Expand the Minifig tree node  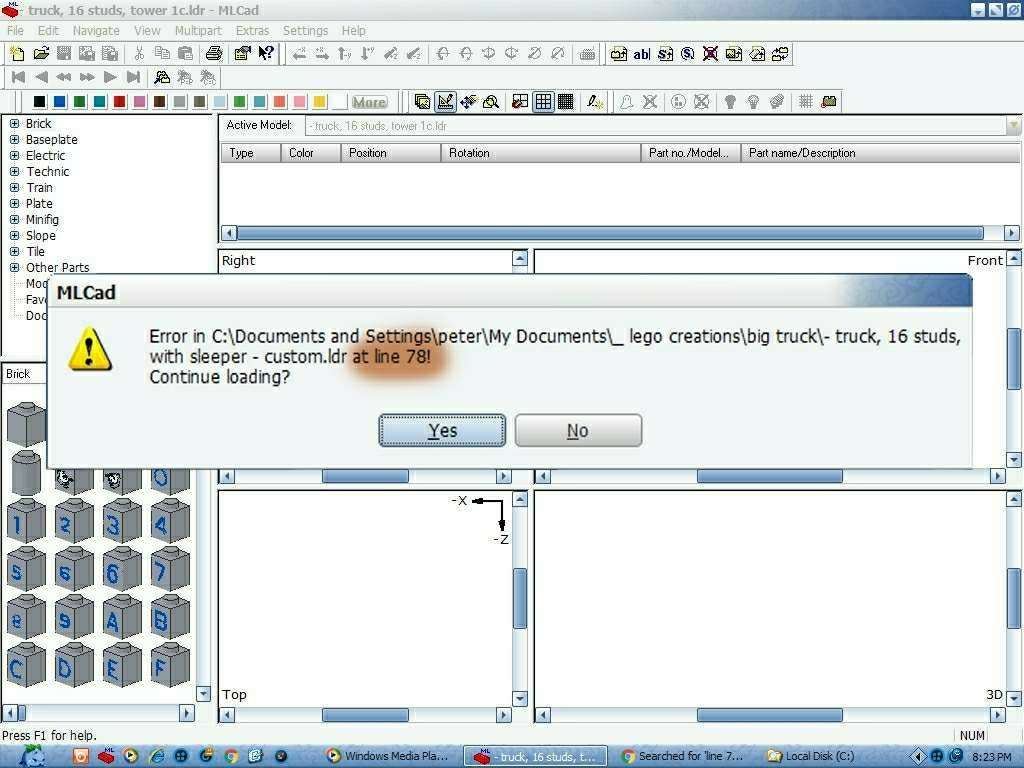(15, 220)
